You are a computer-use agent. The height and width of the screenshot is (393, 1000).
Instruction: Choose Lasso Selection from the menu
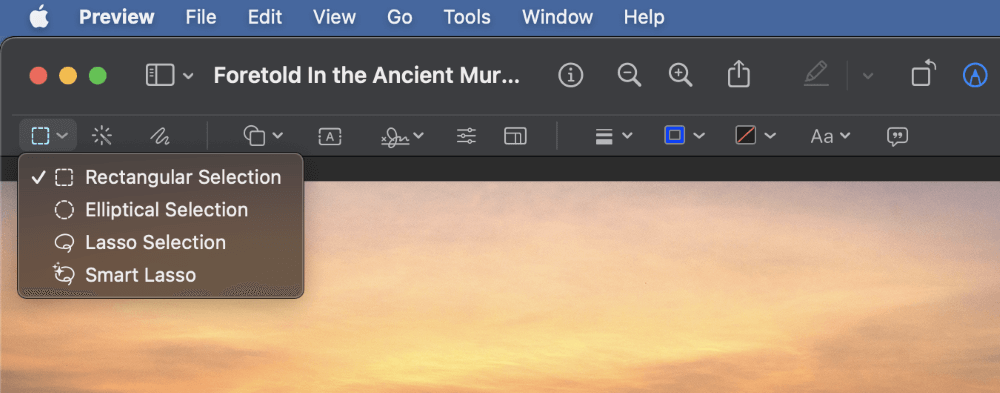(161, 242)
